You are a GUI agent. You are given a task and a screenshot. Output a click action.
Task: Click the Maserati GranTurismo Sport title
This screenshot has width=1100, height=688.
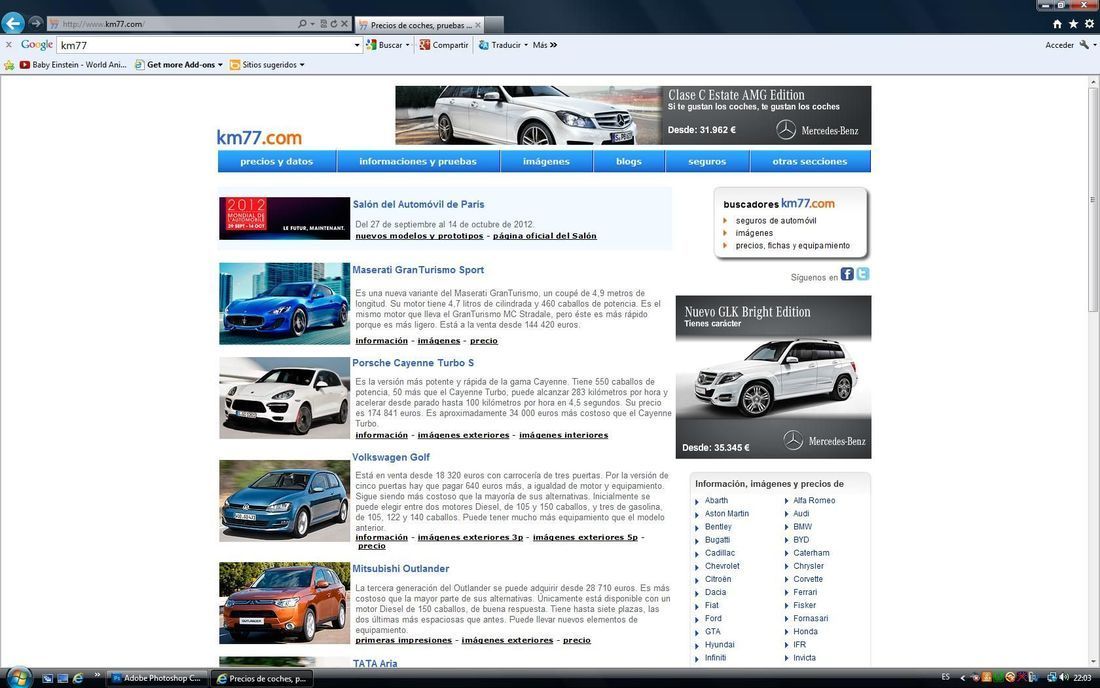418,269
